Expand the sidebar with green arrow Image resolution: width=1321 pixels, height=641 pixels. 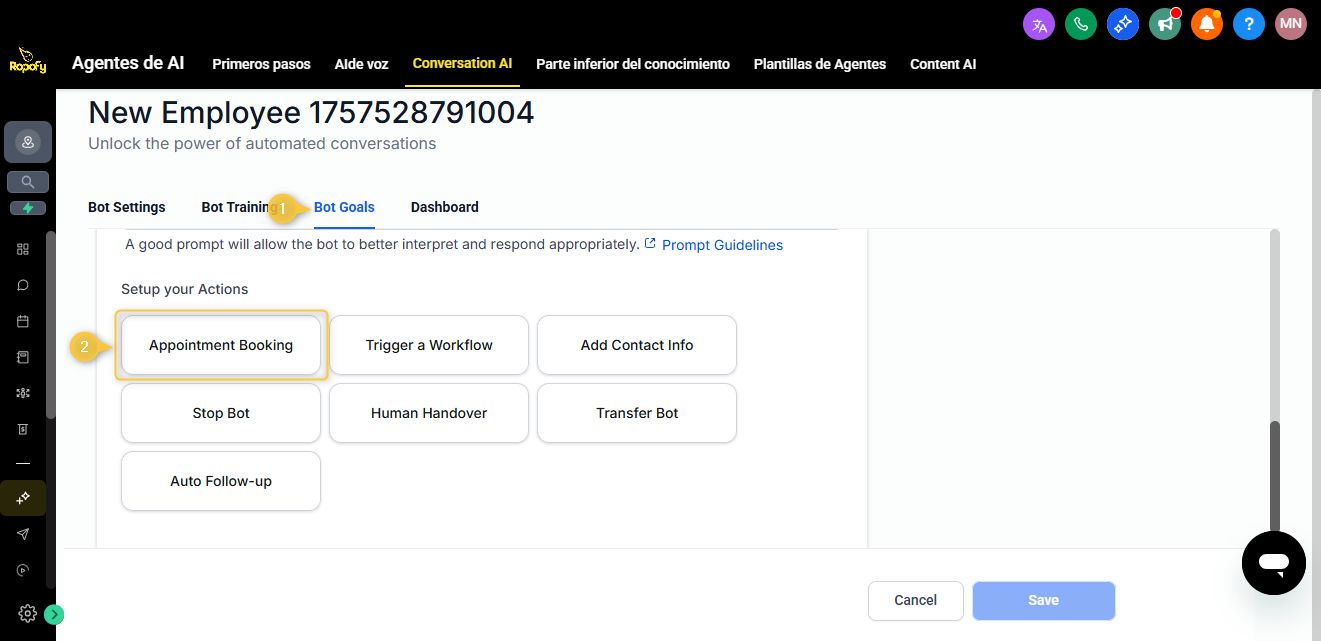pyautogui.click(x=54, y=614)
